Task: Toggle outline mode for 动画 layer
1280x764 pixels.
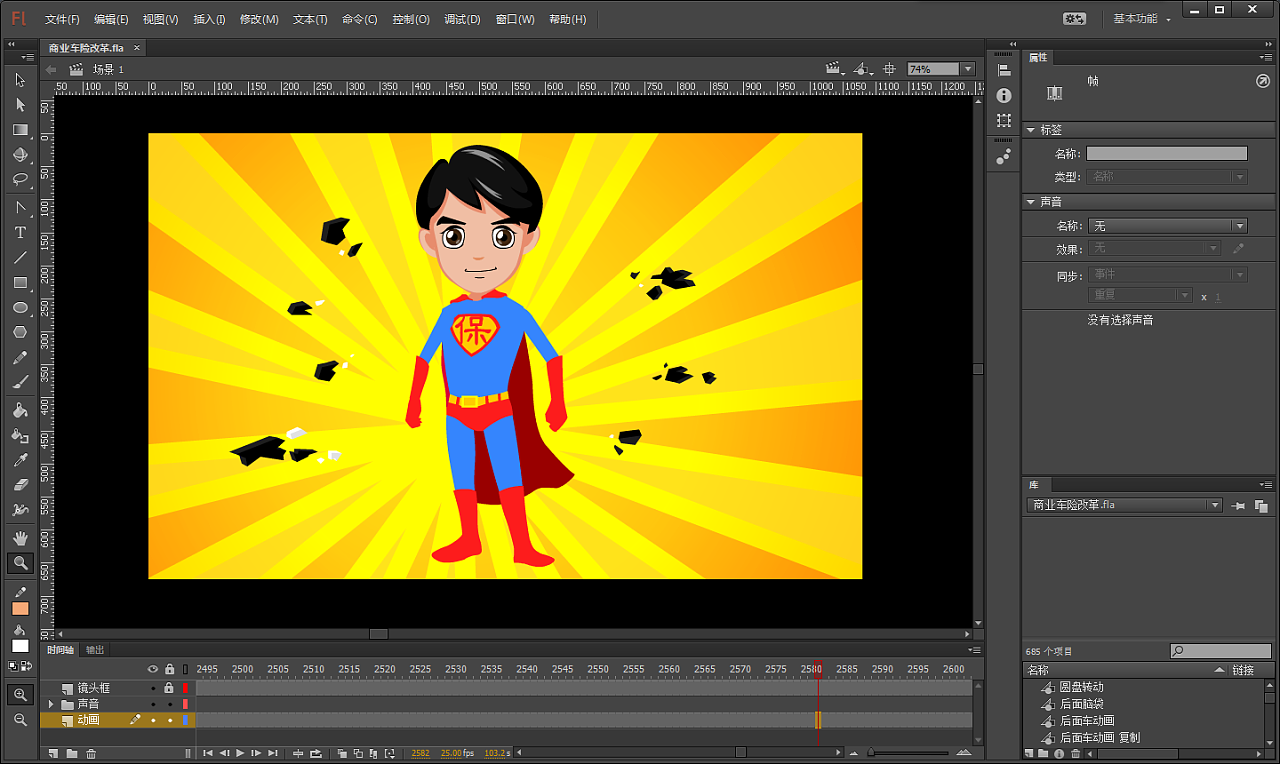Action: (185, 721)
